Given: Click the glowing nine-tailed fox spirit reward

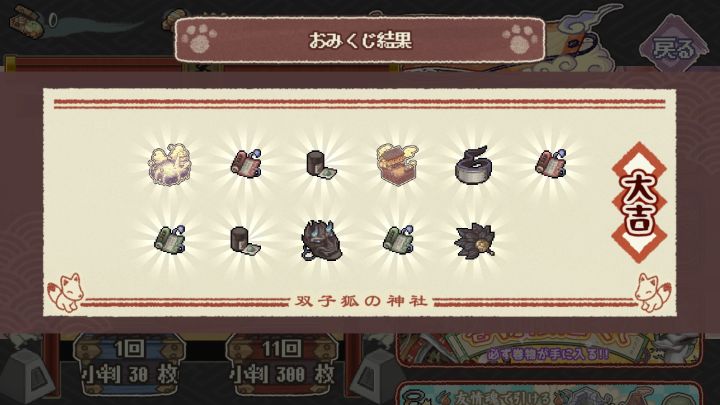Looking at the screenshot, I should [169, 164].
